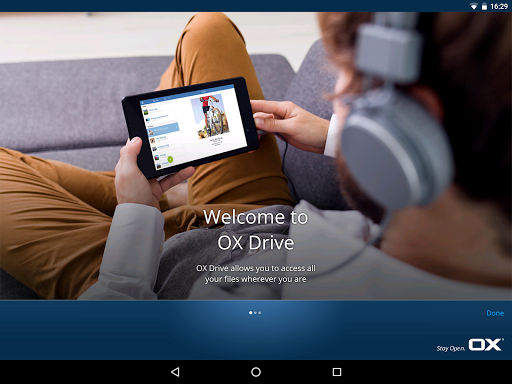The height and width of the screenshot is (384, 512).
Task: Click the green plus button on pictured tablet
Action: point(170,159)
